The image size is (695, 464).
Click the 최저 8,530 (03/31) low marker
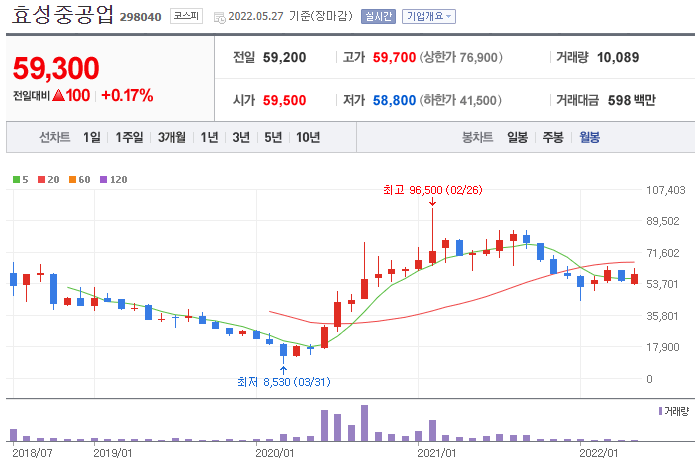pos(284,382)
